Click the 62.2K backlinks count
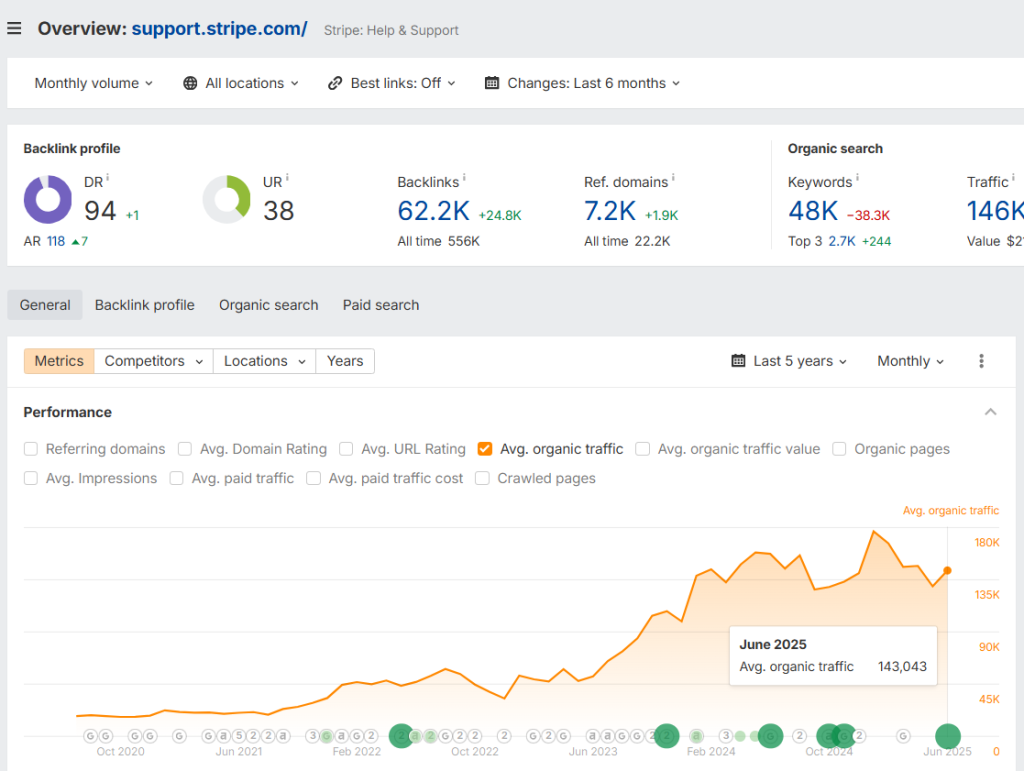This screenshot has height=771, width=1024. point(433,211)
